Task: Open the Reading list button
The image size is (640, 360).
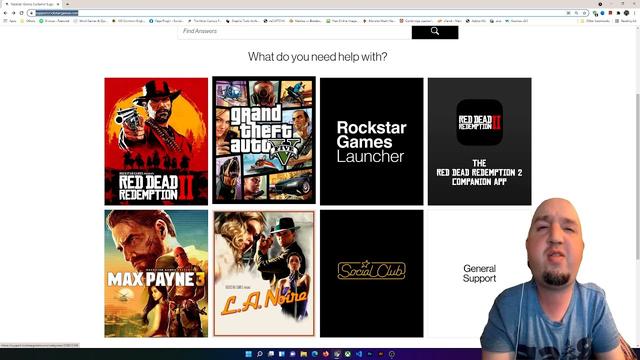Action: click(x=626, y=21)
